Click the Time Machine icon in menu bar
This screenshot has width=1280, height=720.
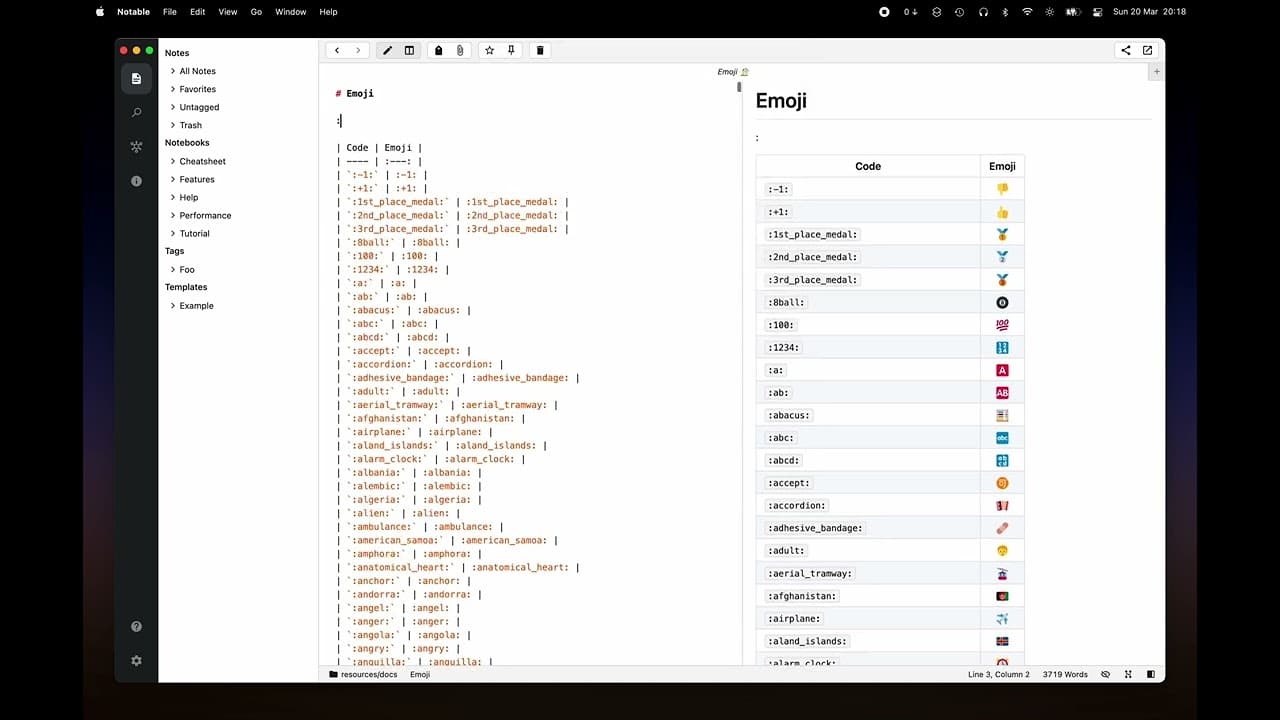click(960, 12)
